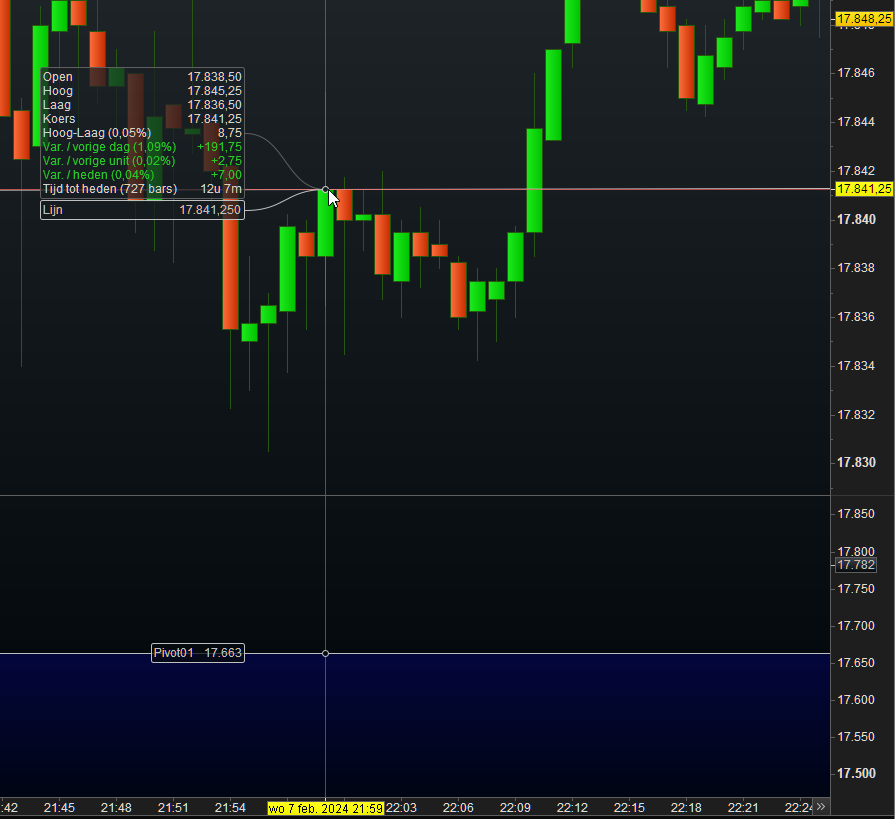Click the 22:12 time axis label
Screen dimensions: 895x819
point(572,808)
